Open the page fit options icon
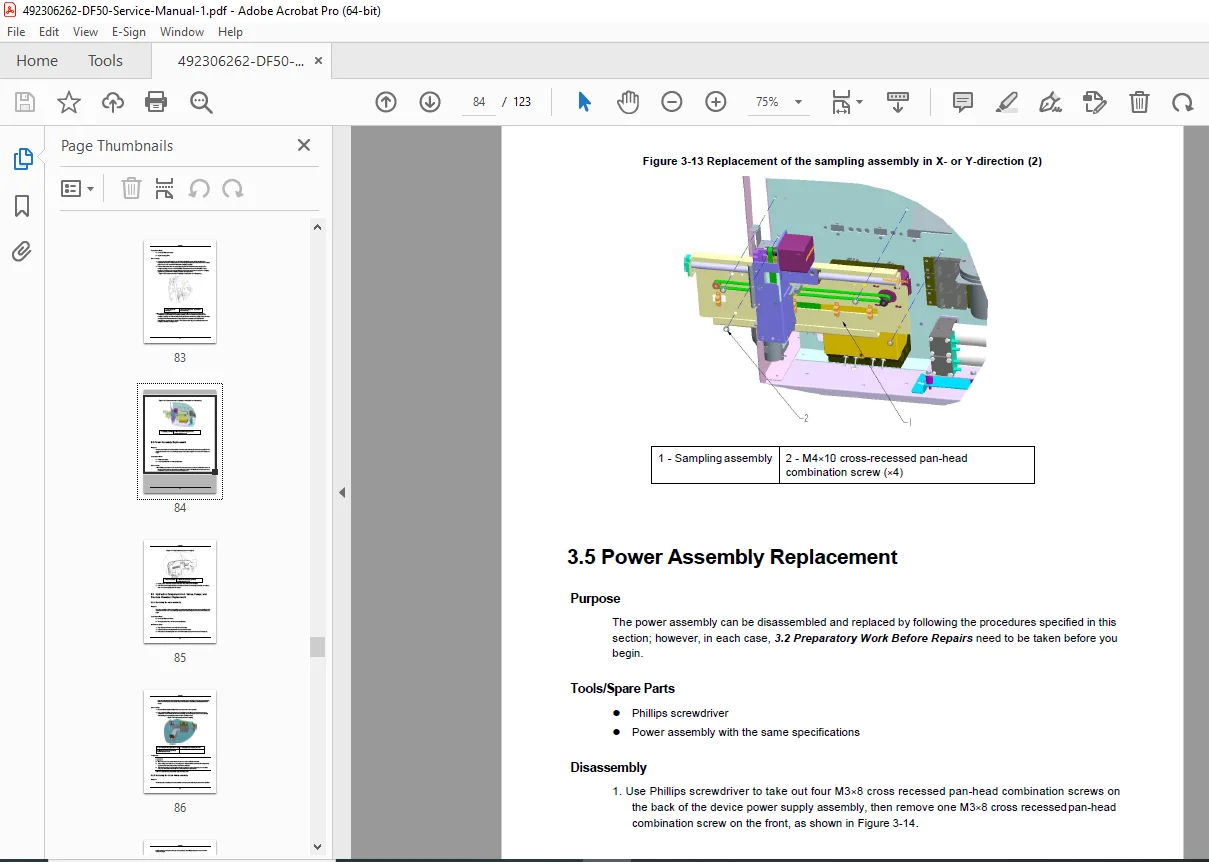 coord(843,102)
